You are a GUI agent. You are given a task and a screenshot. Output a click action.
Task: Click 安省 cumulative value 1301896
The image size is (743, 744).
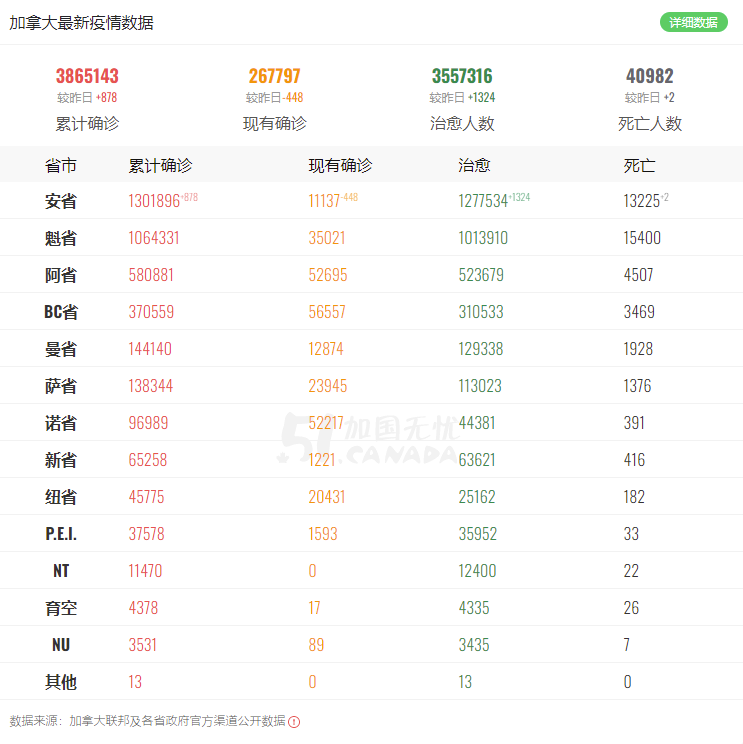(154, 201)
